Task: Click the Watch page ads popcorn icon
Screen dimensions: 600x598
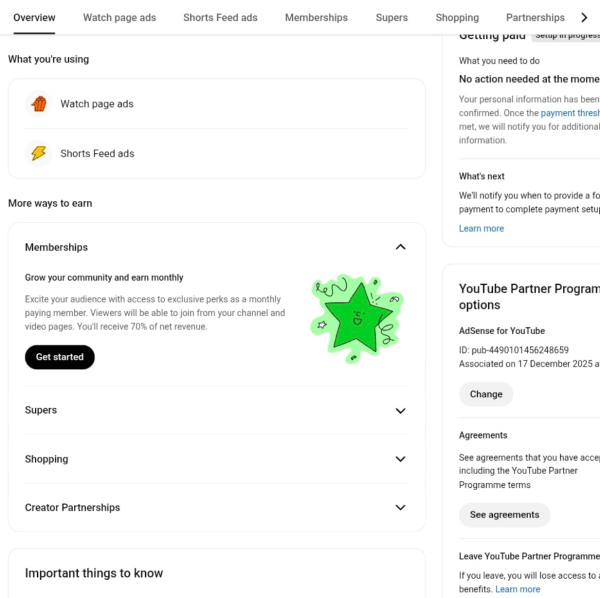Action: click(39, 104)
